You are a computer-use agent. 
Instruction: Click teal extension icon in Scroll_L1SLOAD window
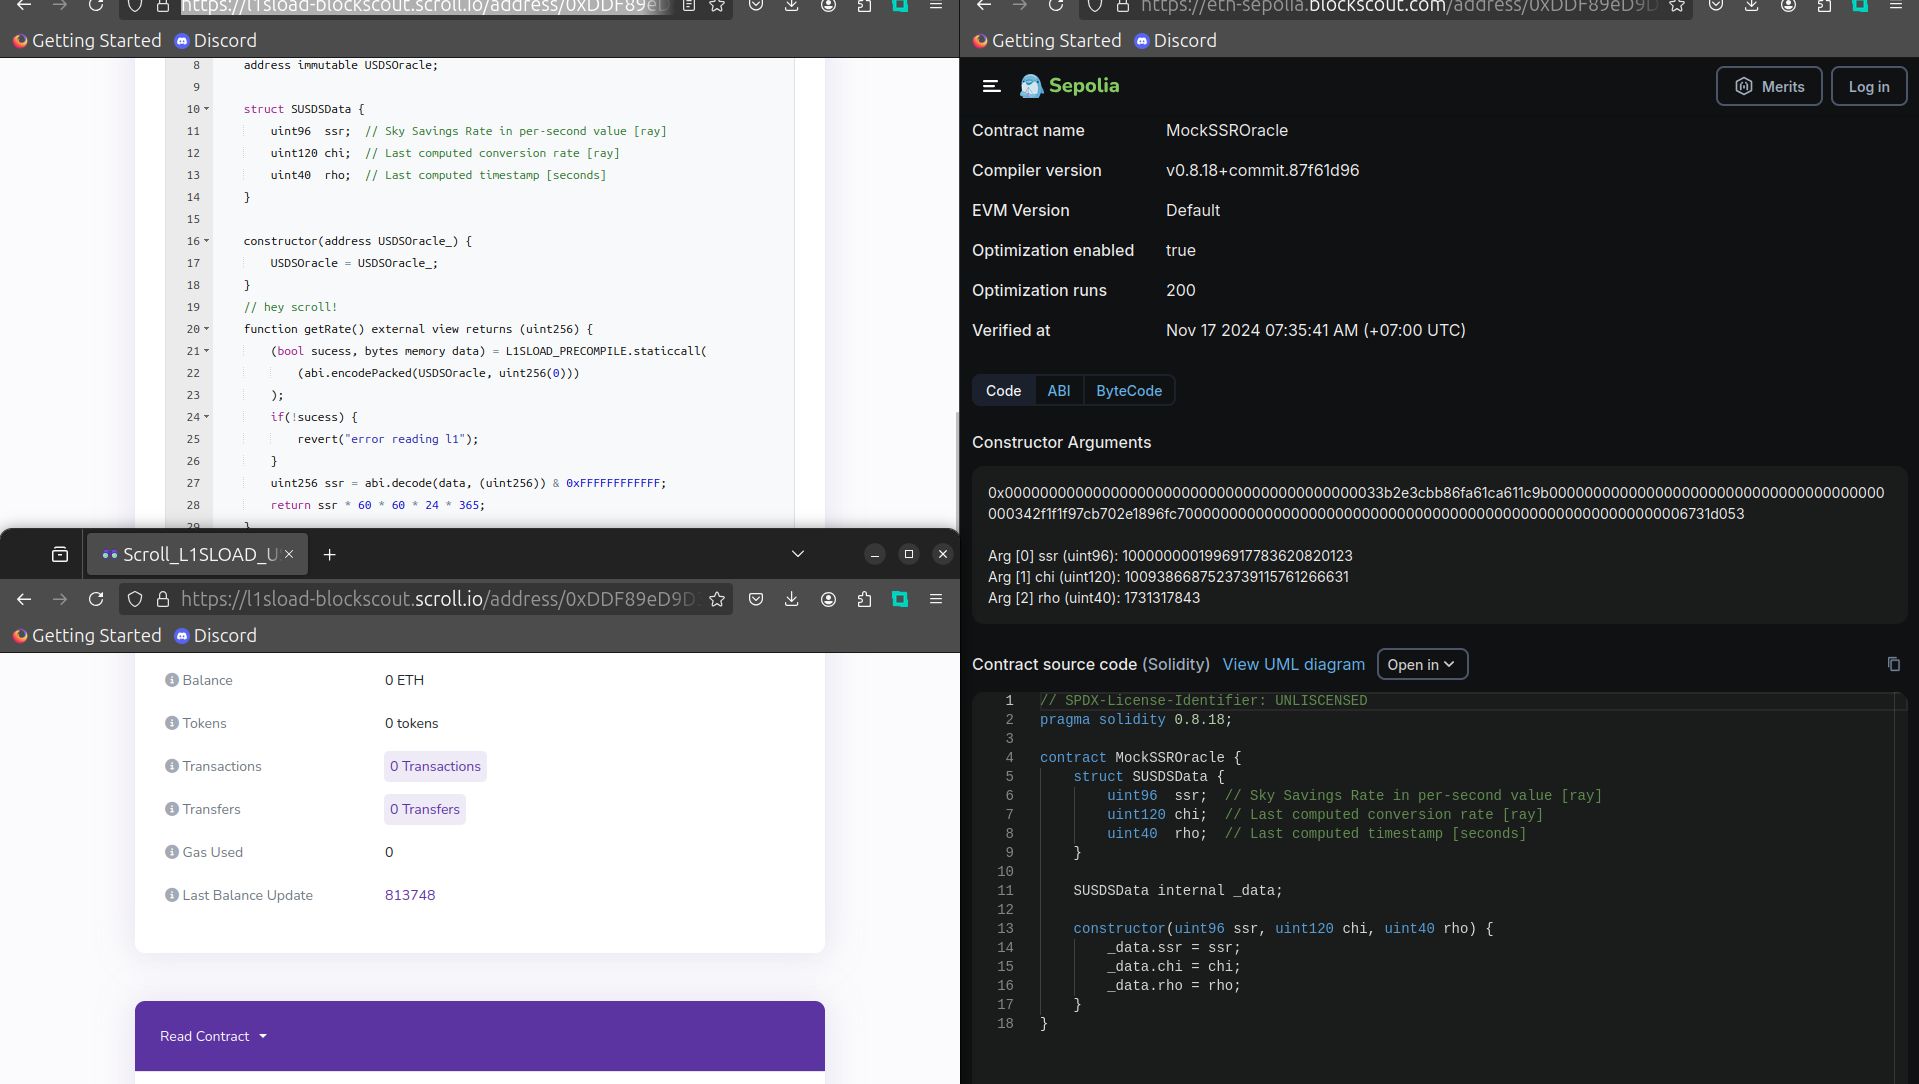click(900, 599)
